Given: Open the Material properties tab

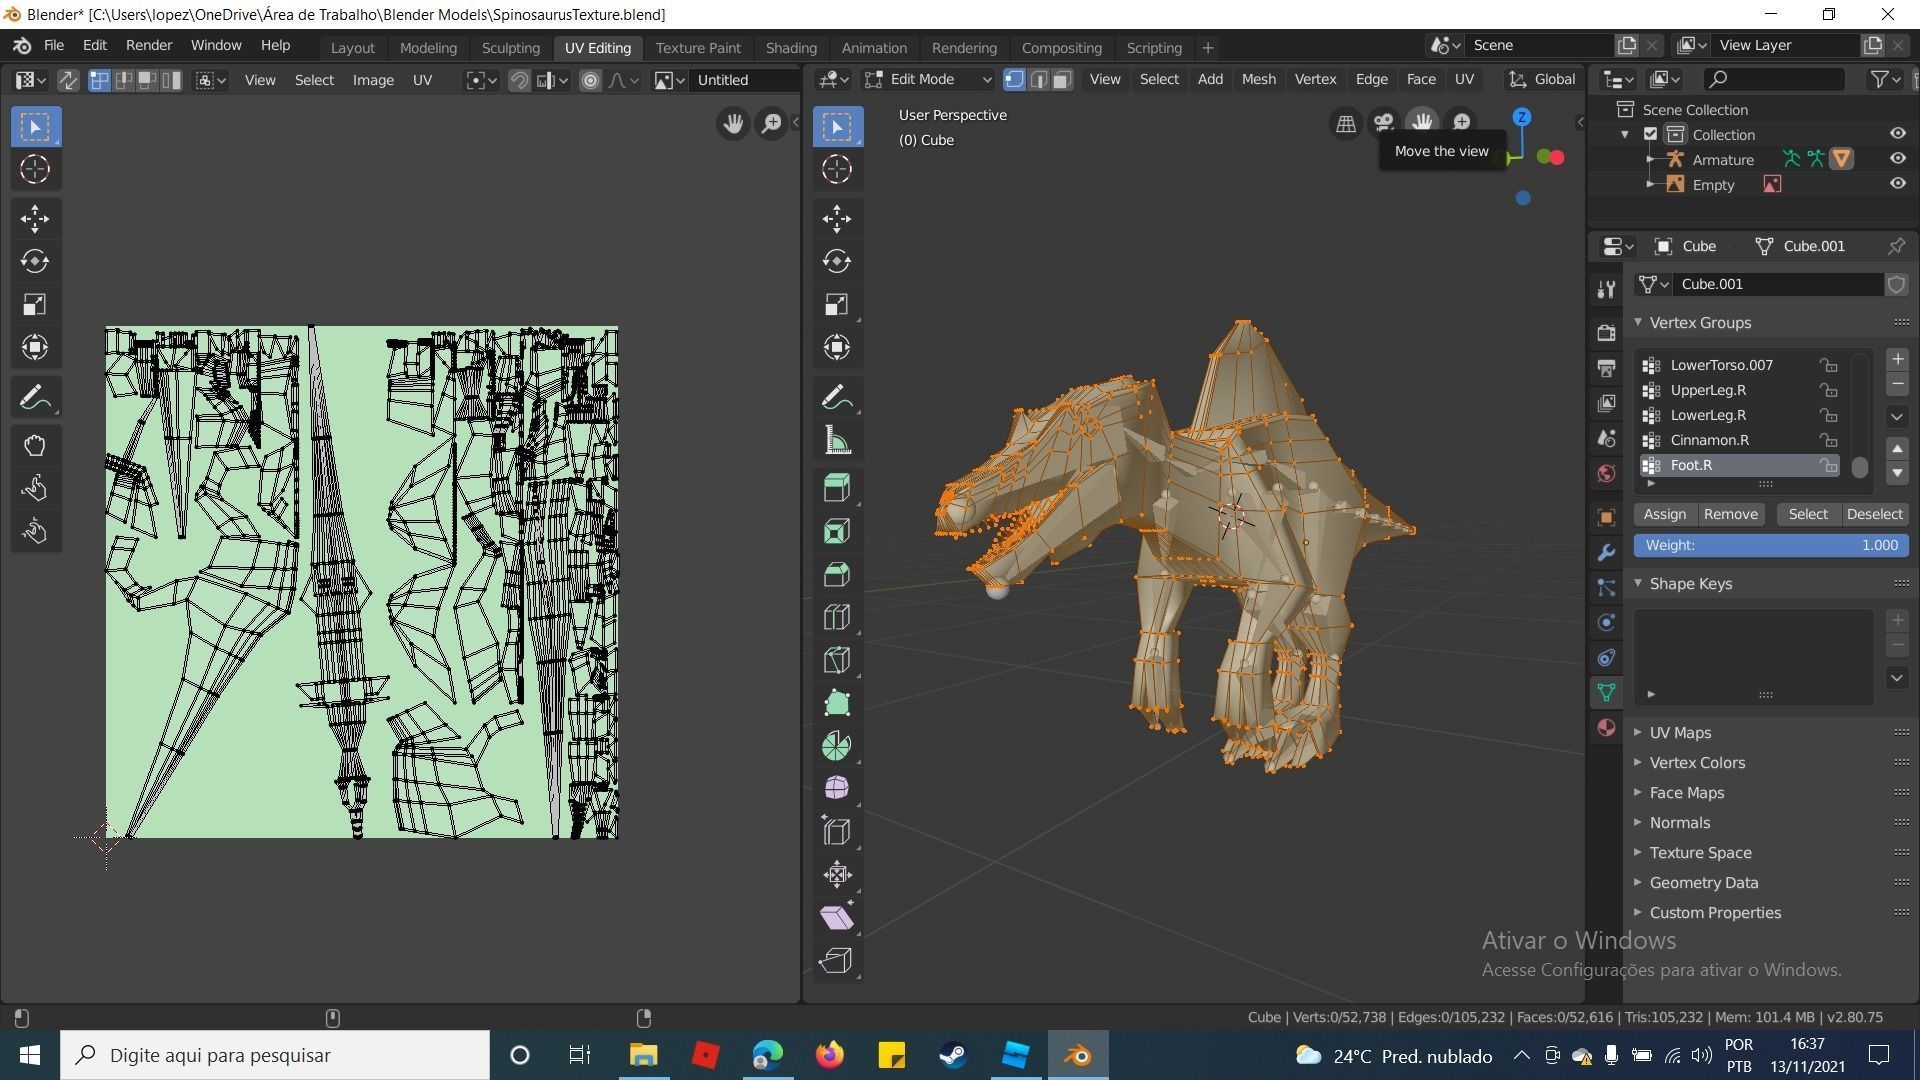Looking at the screenshot, I should (1606, 728).
